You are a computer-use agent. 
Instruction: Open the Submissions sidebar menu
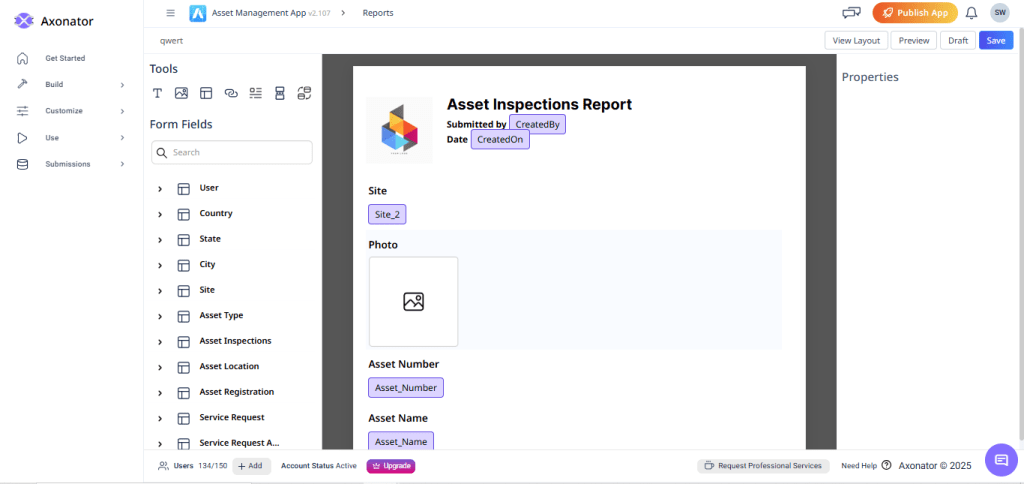68,164
